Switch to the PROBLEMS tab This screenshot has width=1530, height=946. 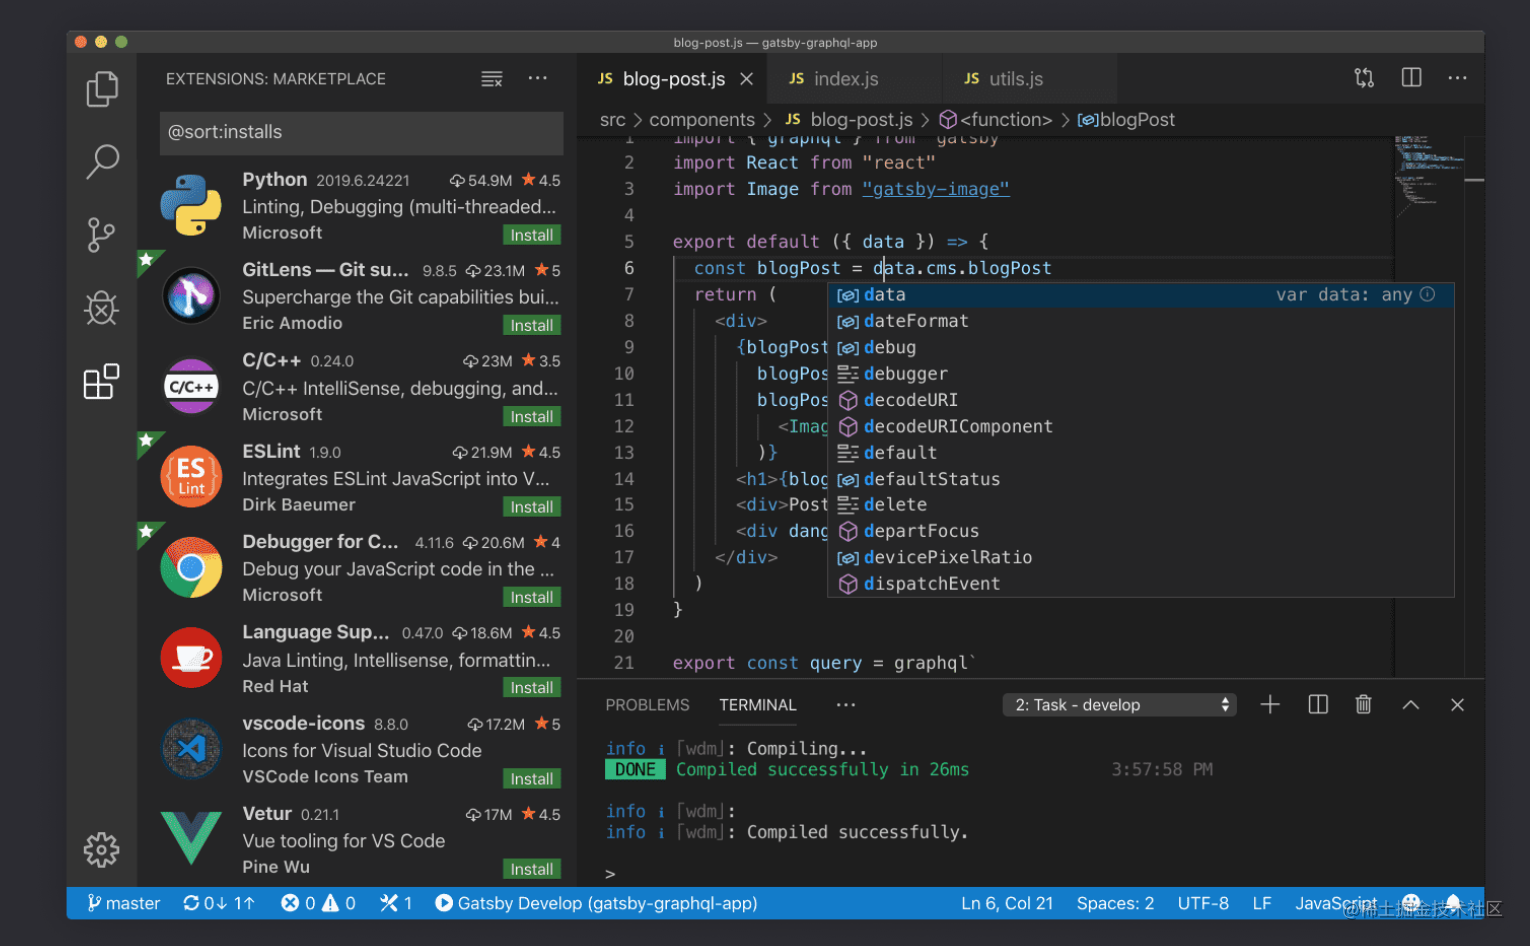(x=646, y=704)
